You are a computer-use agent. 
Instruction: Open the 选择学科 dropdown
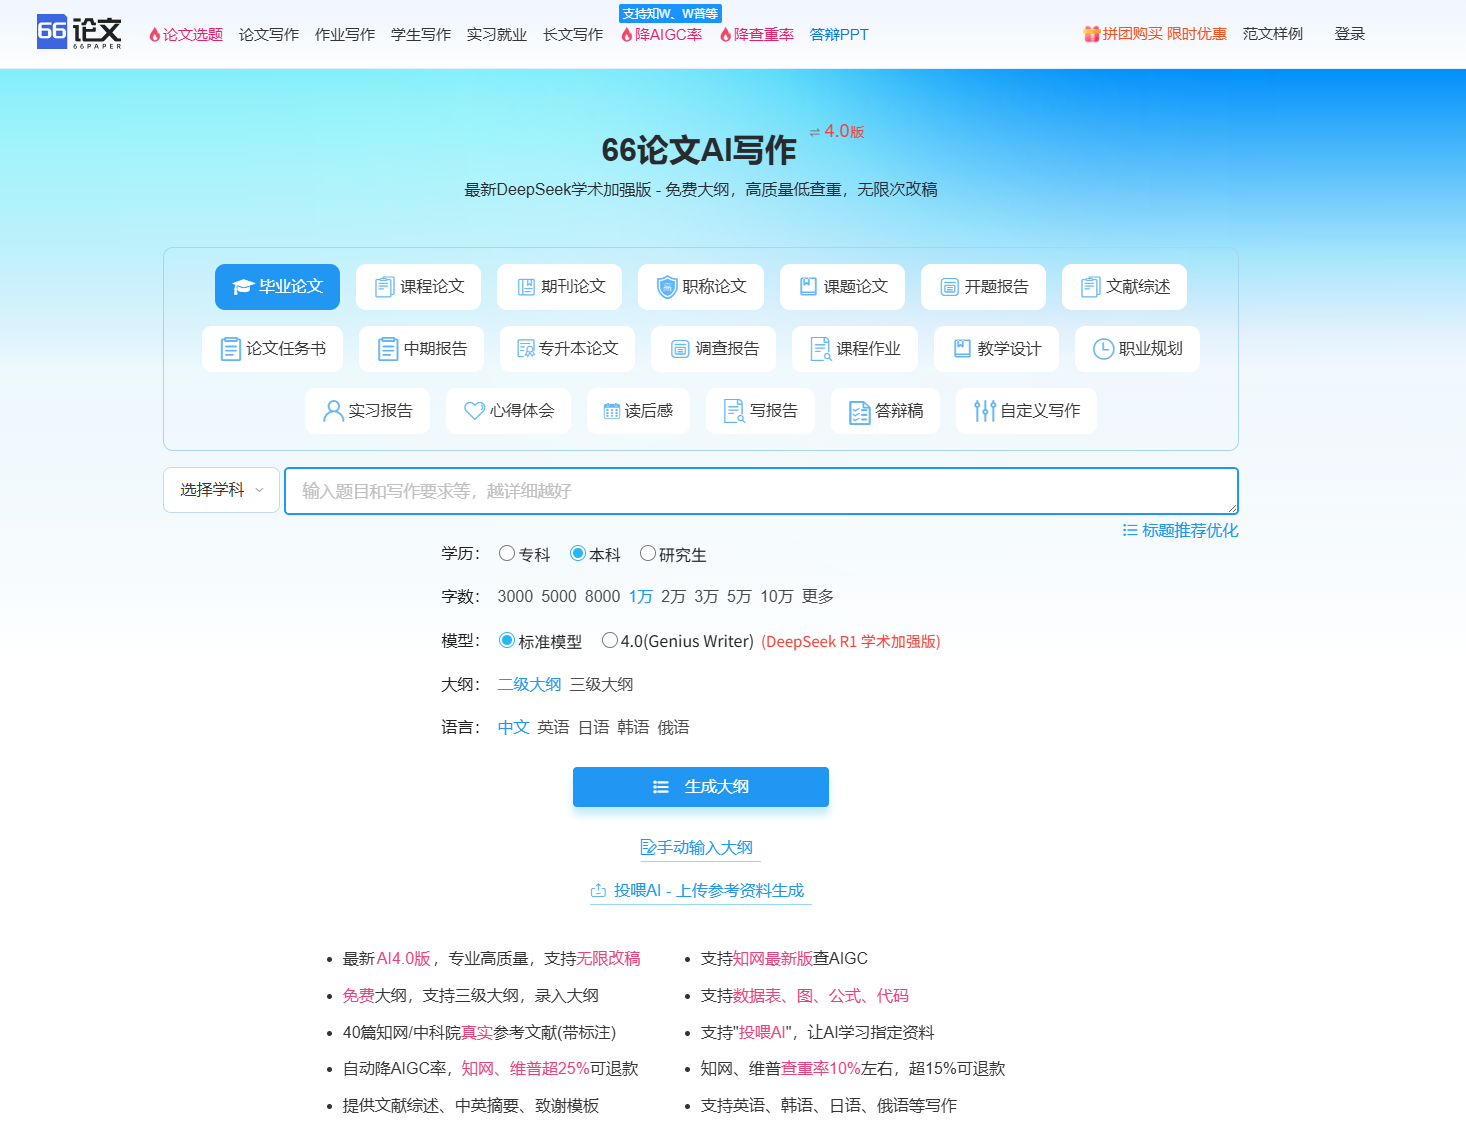[221, 490]
